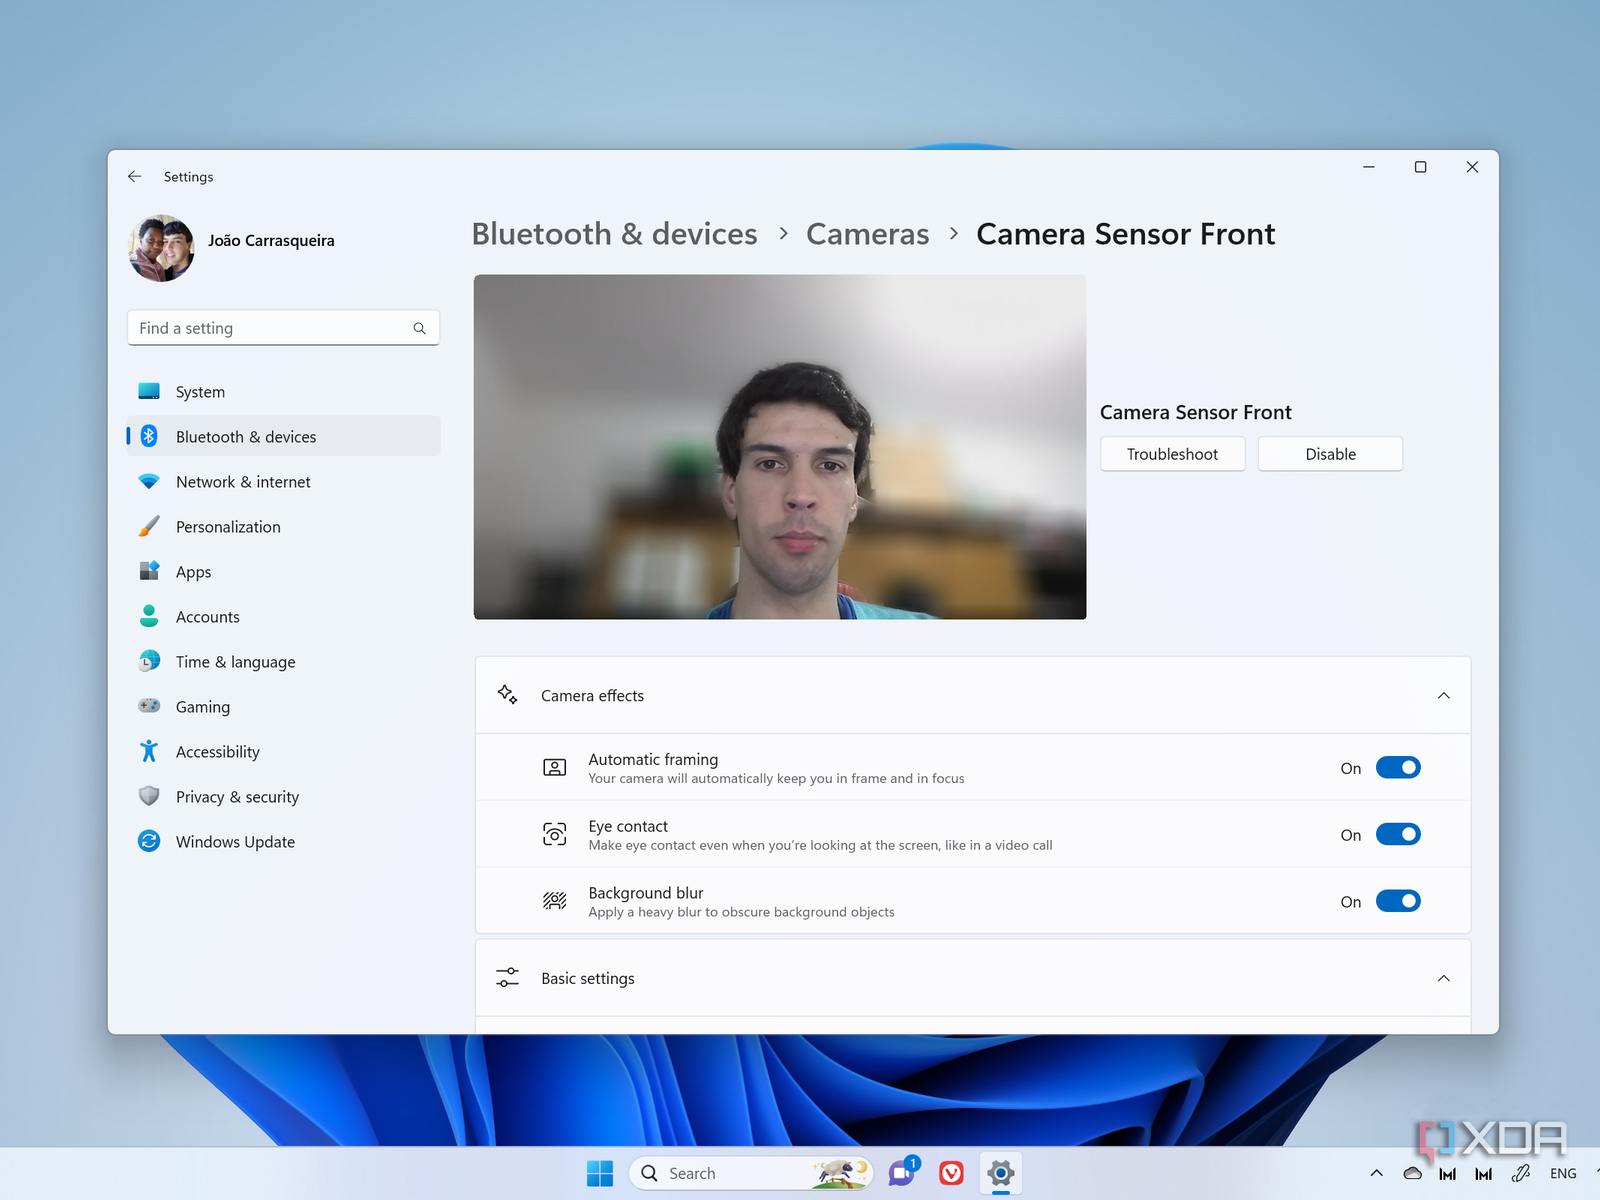This screenshot has height=1200, width=1600.
Task: Switch off Background blur toggle
Action: coord(1397,902)
